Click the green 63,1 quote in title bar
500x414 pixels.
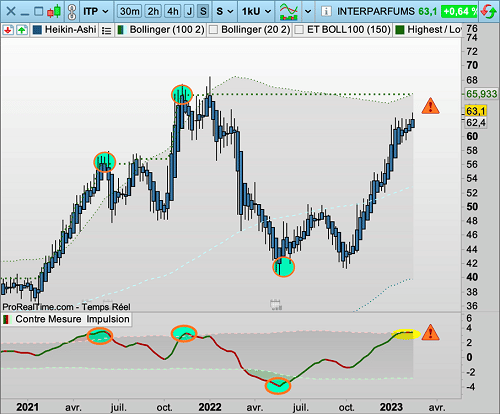pos(427,12)
